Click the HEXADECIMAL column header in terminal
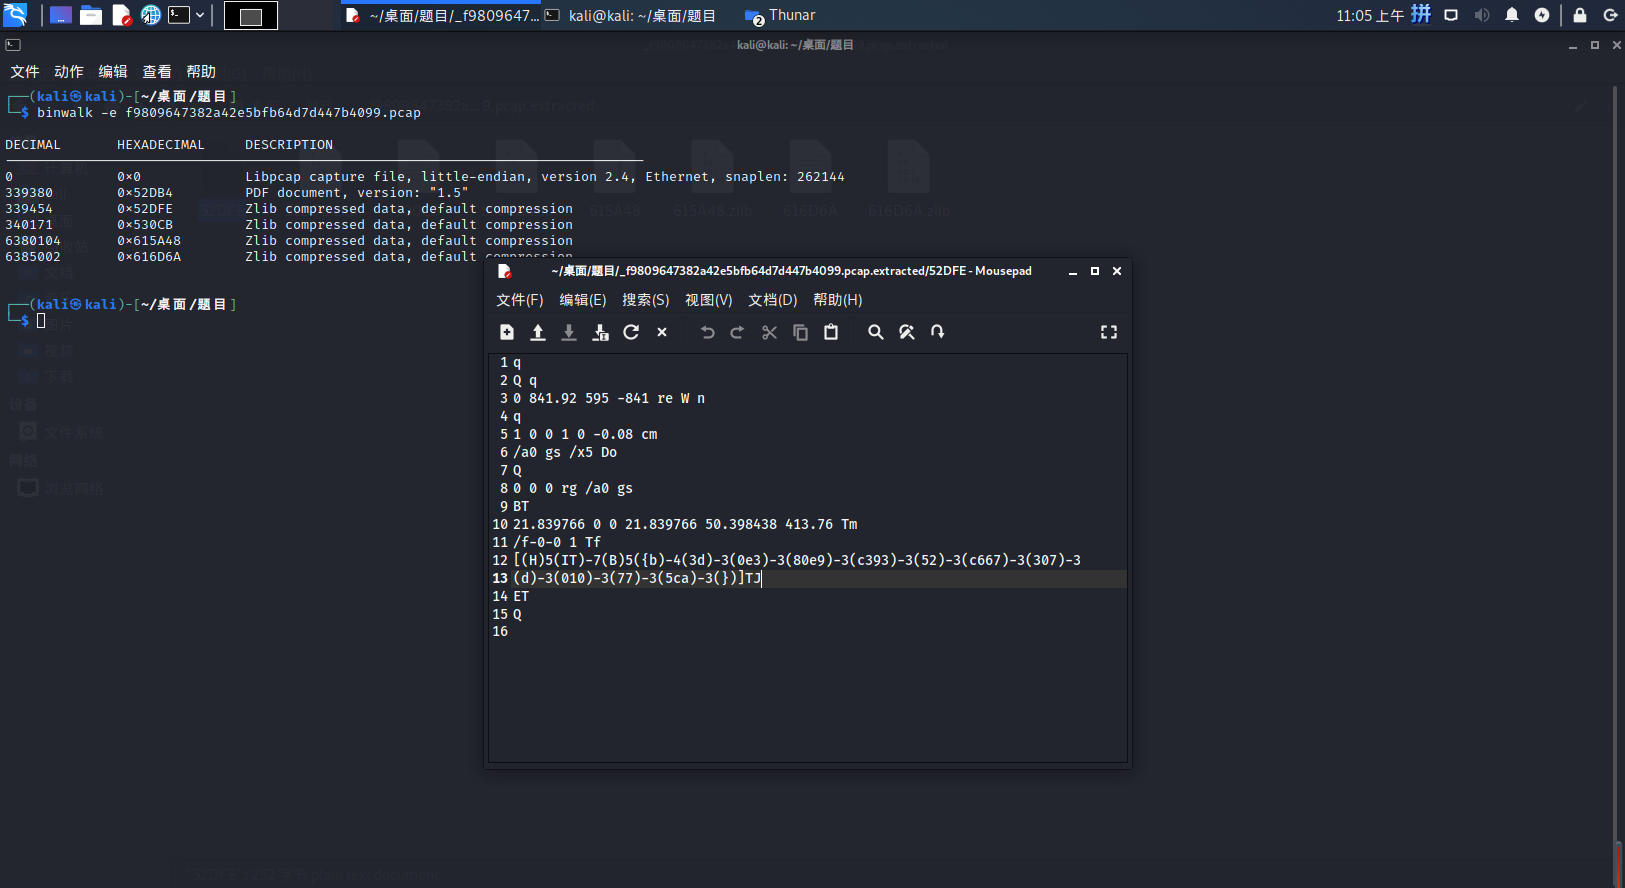 point(161,145)
